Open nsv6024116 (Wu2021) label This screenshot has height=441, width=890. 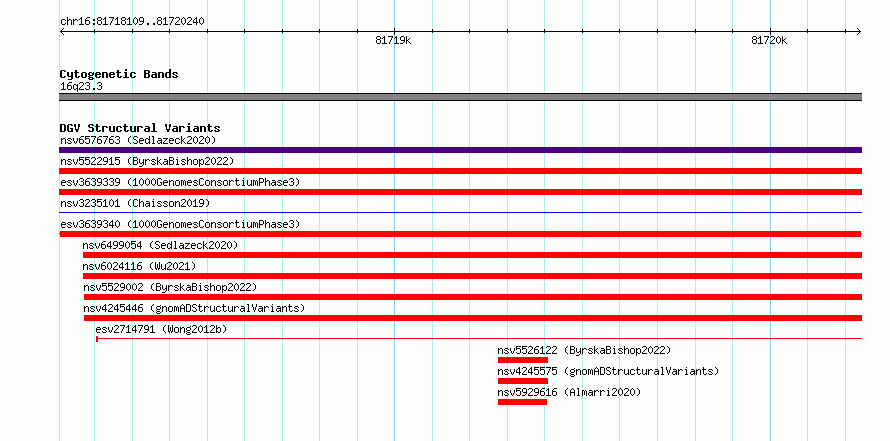click(x=140, y=266)
